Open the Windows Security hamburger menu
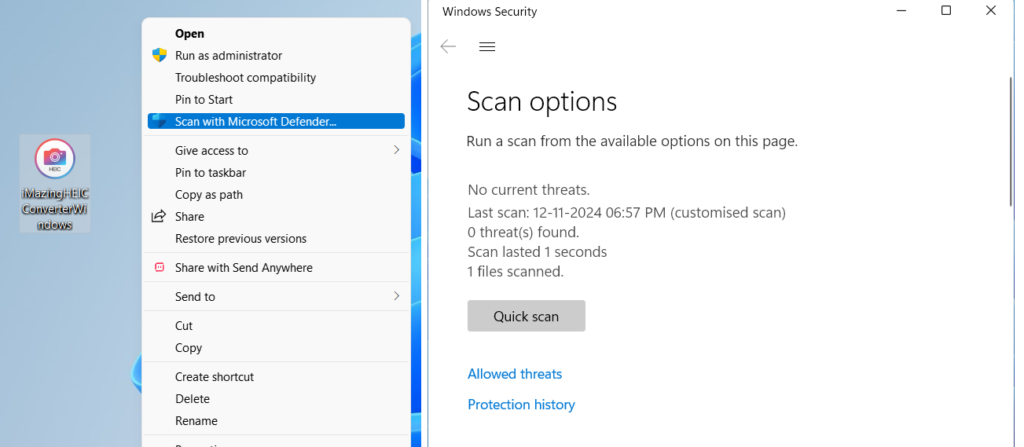 [x=487, y=46]
